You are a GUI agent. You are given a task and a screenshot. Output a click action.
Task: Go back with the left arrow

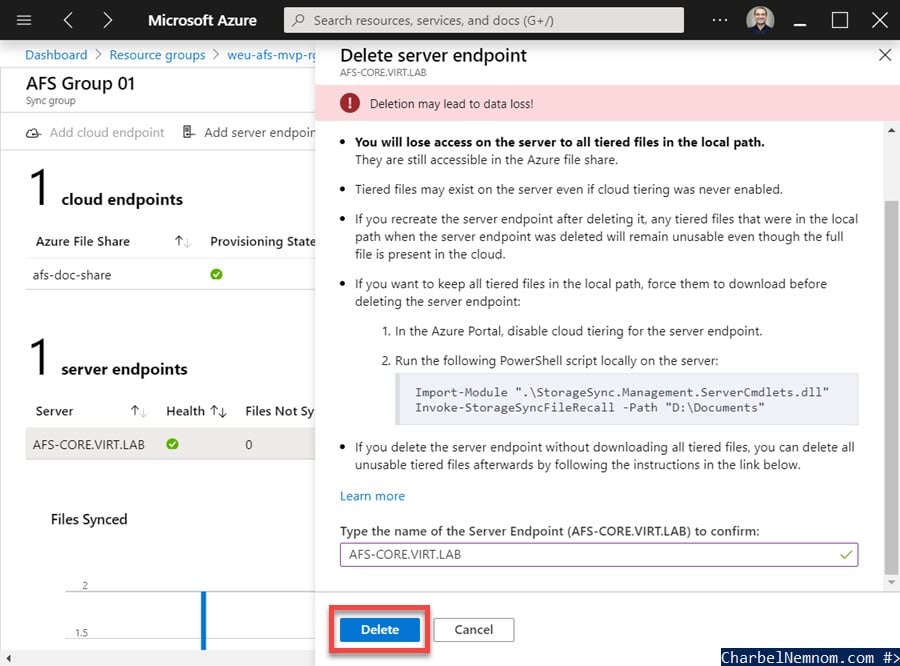point(68,21)
